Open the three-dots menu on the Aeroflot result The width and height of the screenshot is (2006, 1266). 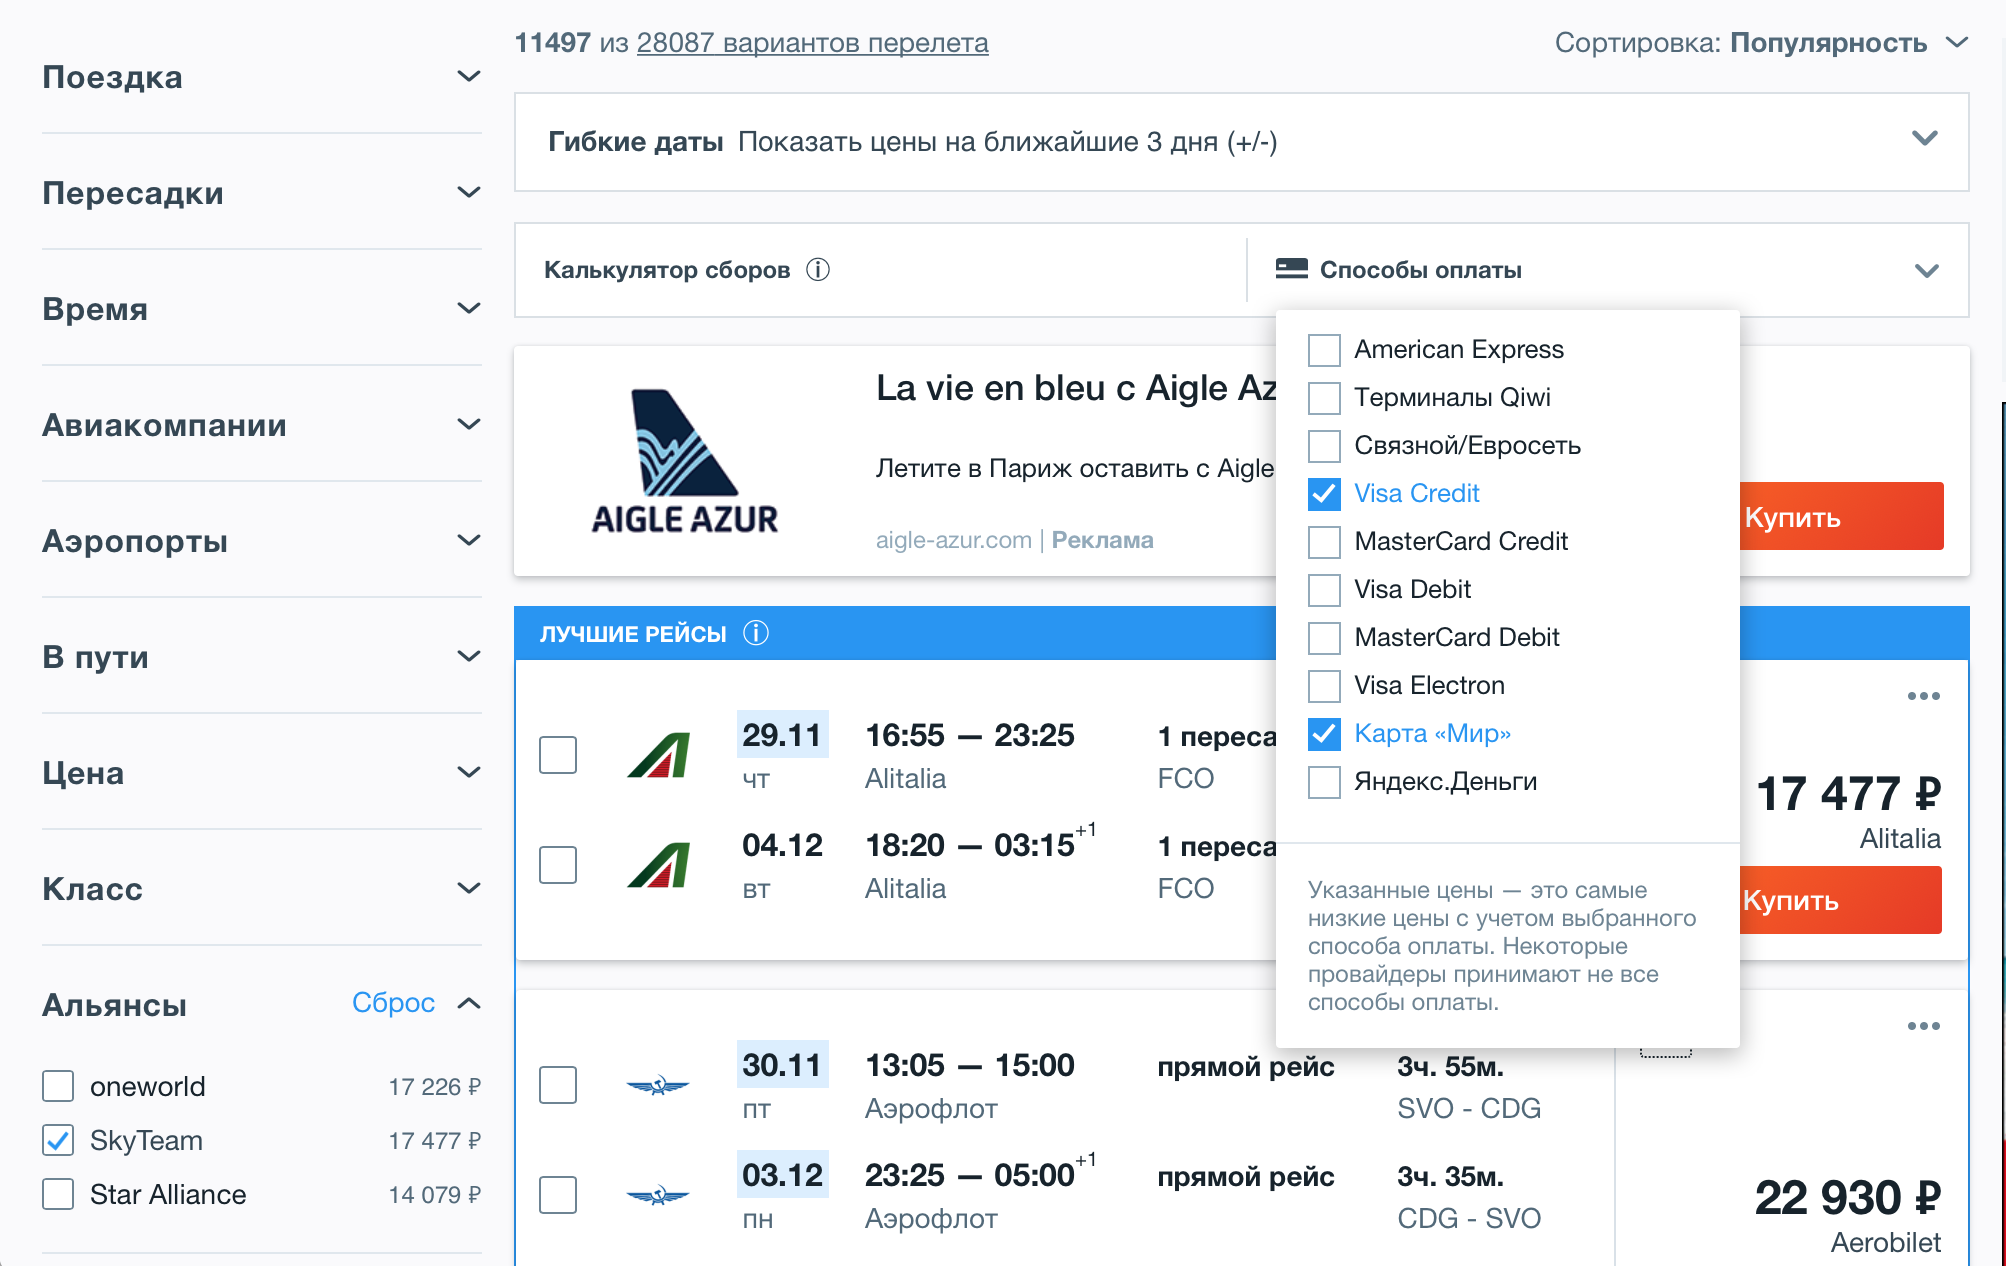[1923, 1026]
